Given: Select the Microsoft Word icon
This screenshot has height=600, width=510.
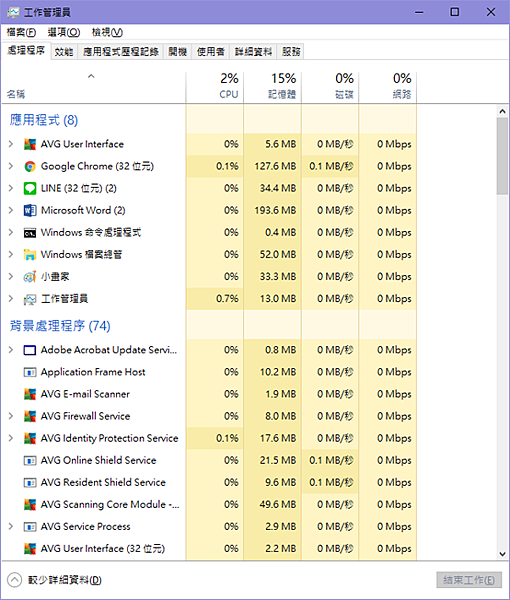Looking at the screenshot, I should click(30, 210).
